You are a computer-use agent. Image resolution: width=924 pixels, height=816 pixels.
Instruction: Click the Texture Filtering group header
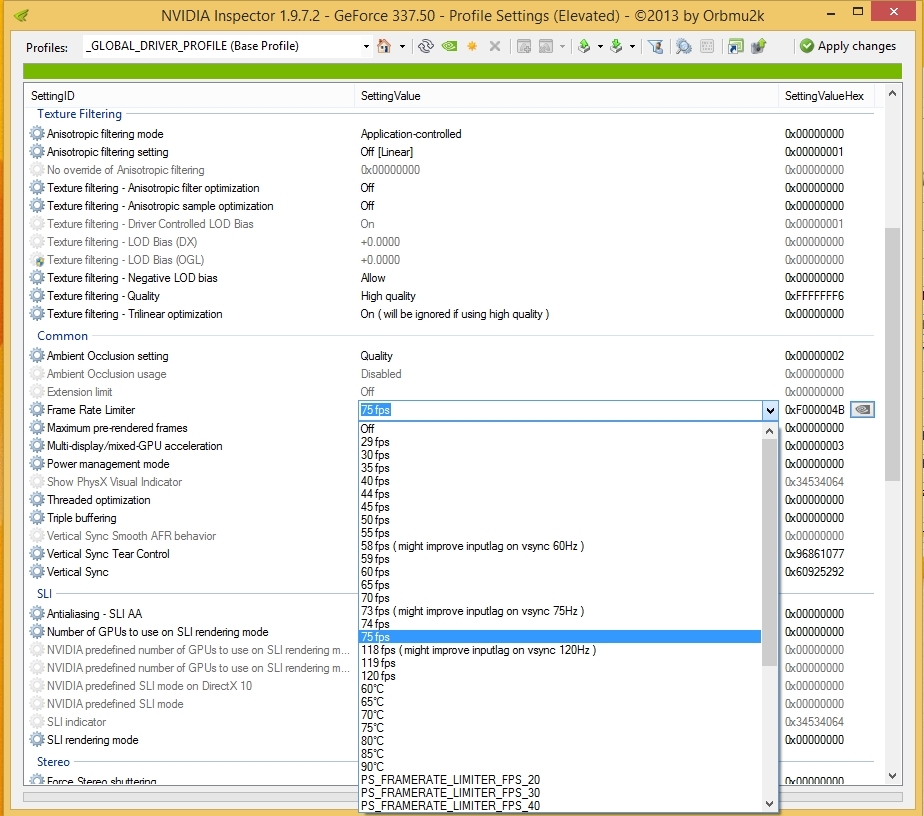[80, 114]
